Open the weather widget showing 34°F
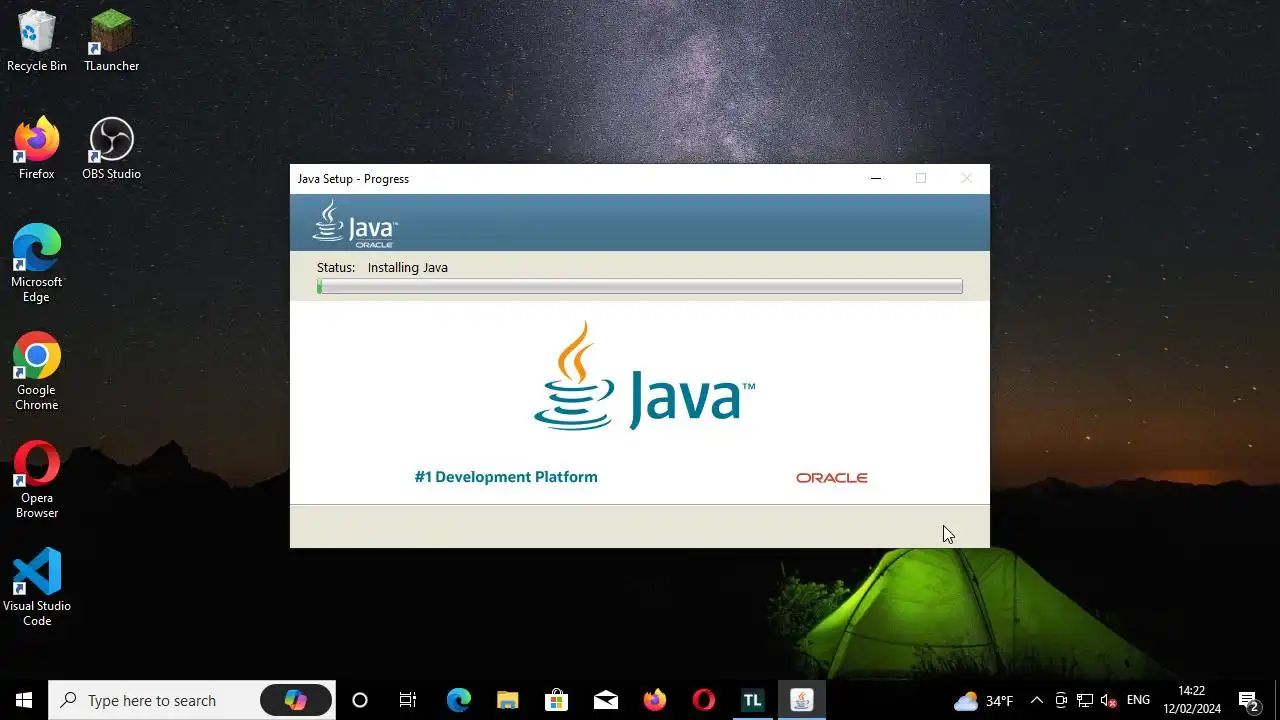Viewport: 1280px width, 720px height. pyautogui.click(x=984, y=700)
